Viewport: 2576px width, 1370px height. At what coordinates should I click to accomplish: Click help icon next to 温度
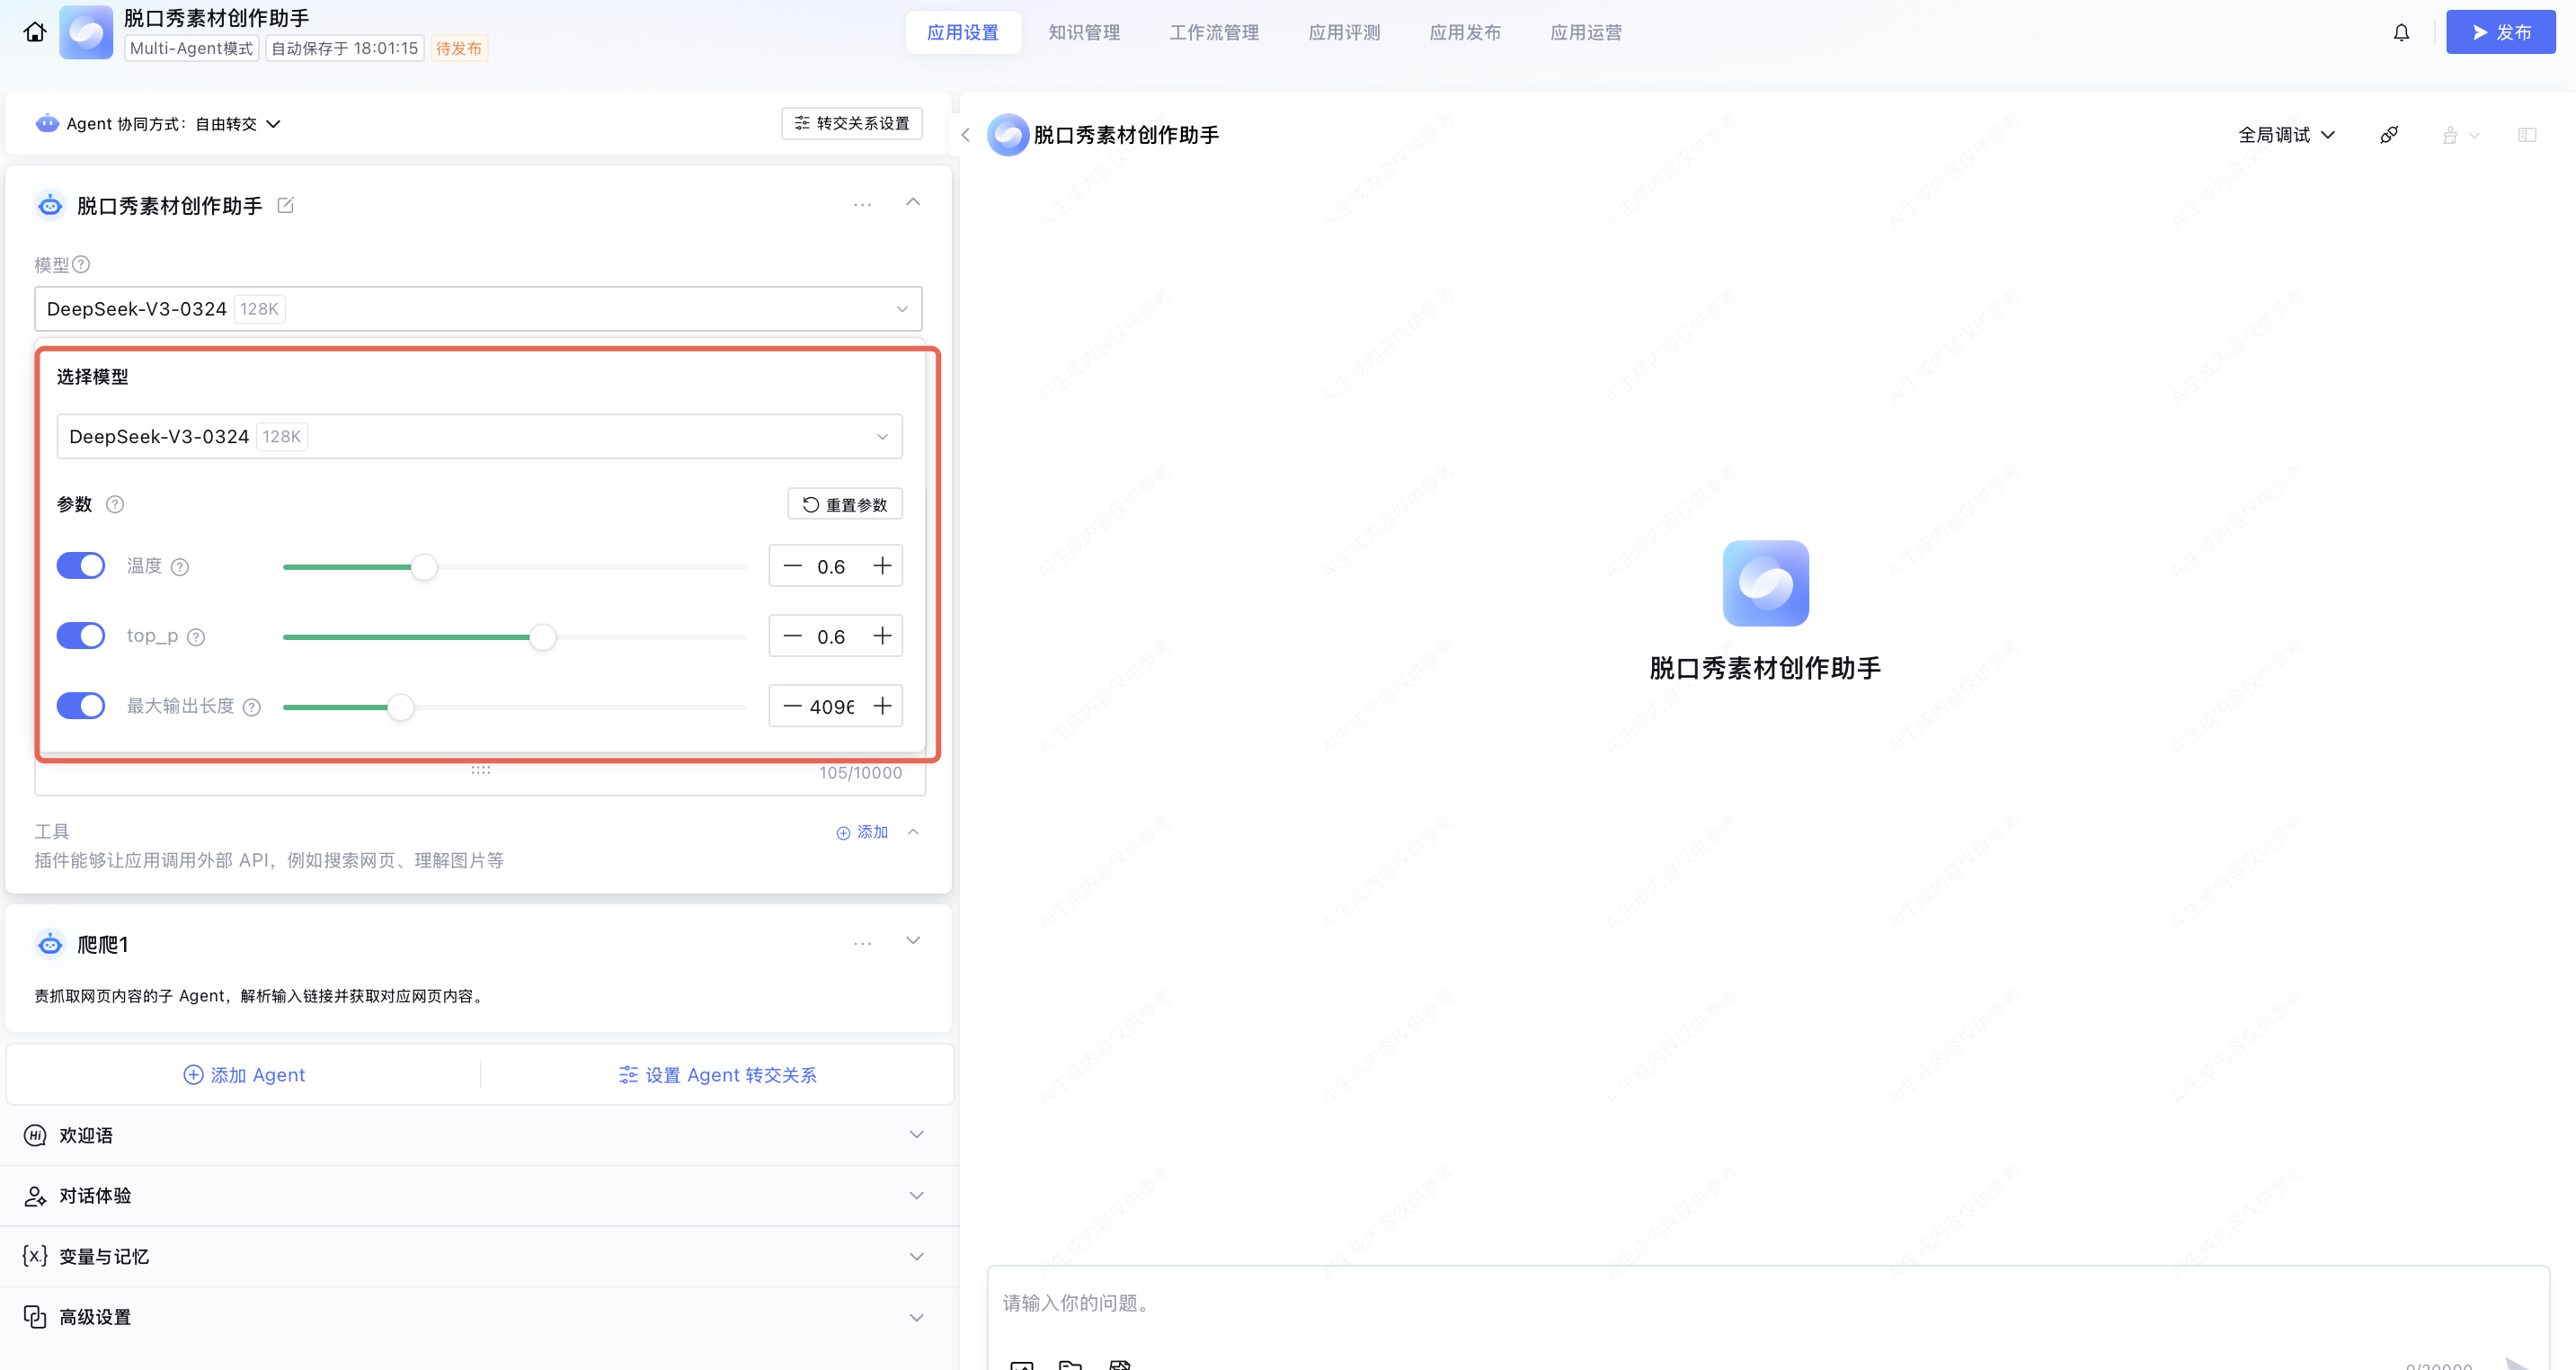(x=180, y=567)
